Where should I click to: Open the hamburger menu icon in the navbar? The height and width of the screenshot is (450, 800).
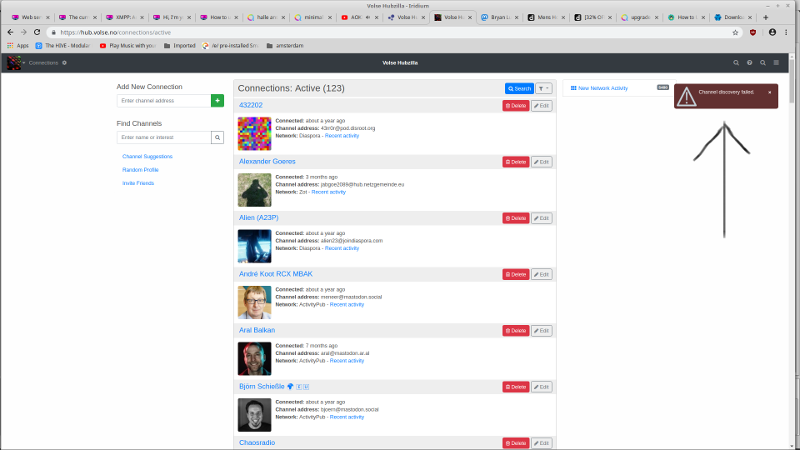pyautogui.click(x=778, y=63)
